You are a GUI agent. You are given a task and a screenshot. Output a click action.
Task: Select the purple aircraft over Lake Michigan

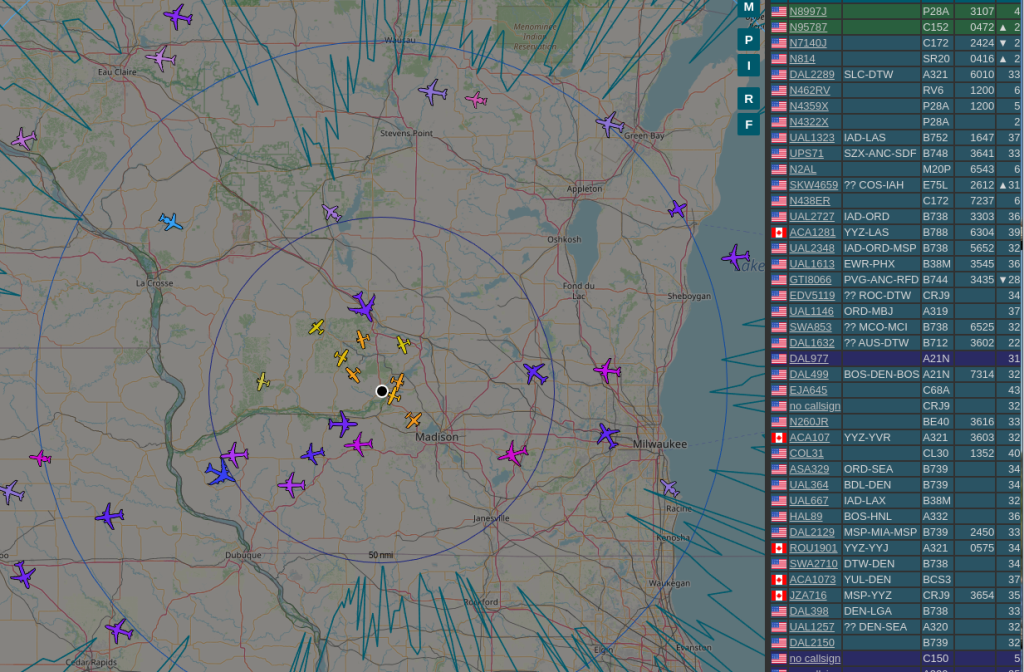736,257
